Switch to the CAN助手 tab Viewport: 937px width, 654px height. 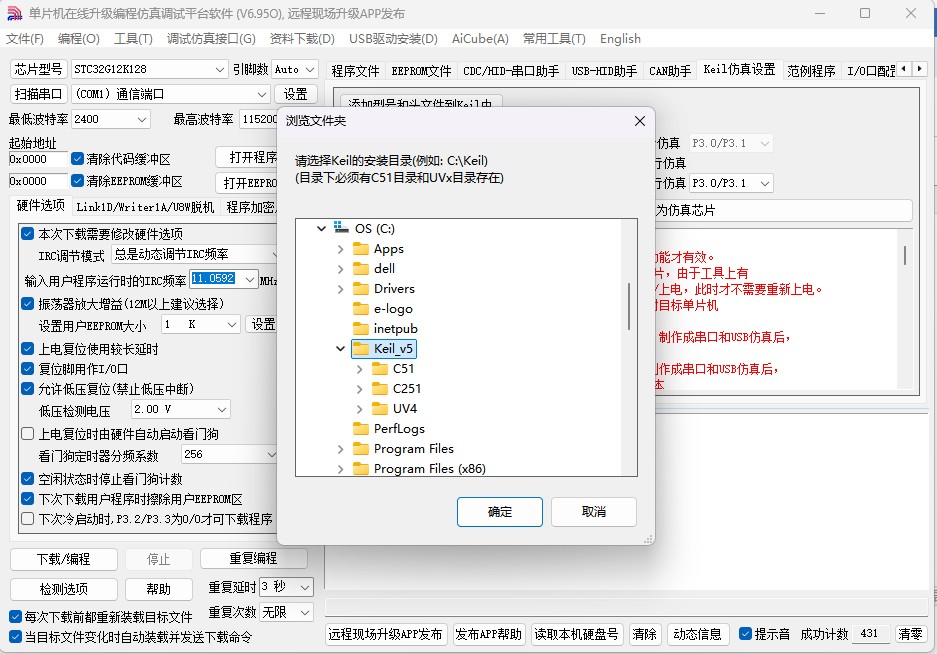(670, 71)
